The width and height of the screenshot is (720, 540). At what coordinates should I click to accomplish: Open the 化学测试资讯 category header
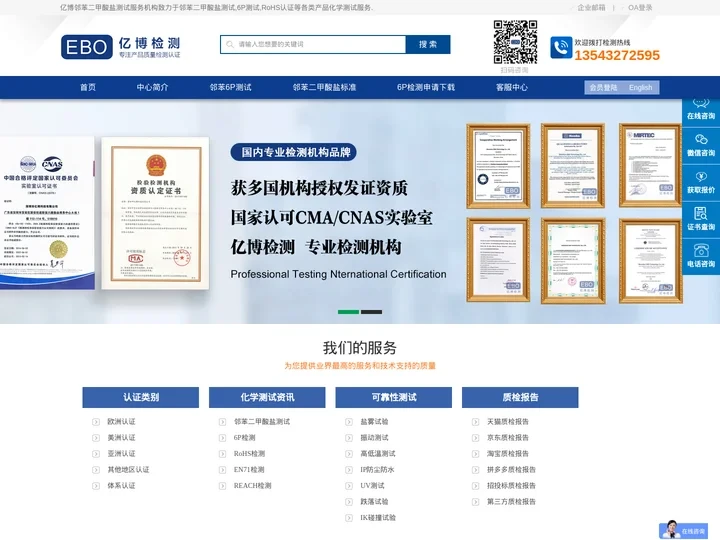coord(267,397)
